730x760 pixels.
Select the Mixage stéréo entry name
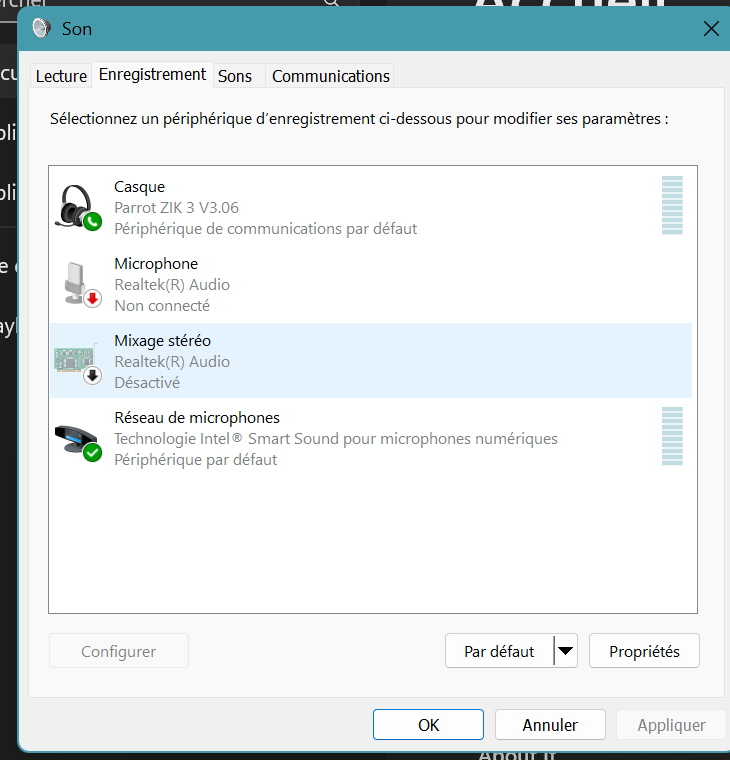(x=162, y=341)
